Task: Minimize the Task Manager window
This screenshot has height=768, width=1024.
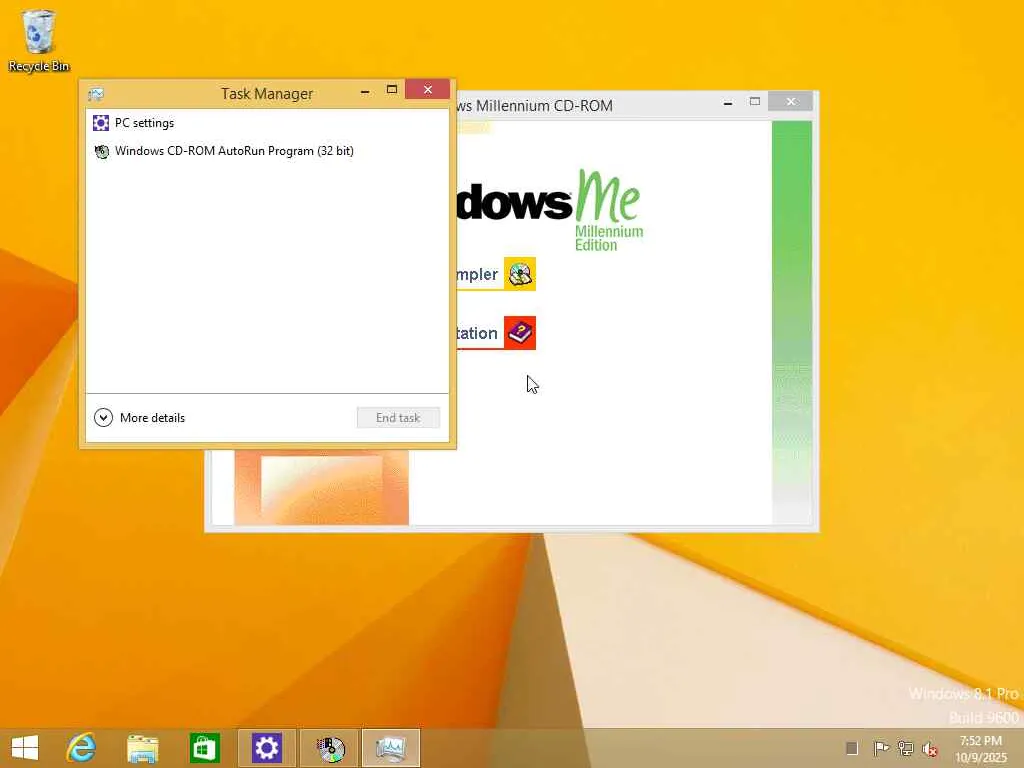Action: coord(365,91)
